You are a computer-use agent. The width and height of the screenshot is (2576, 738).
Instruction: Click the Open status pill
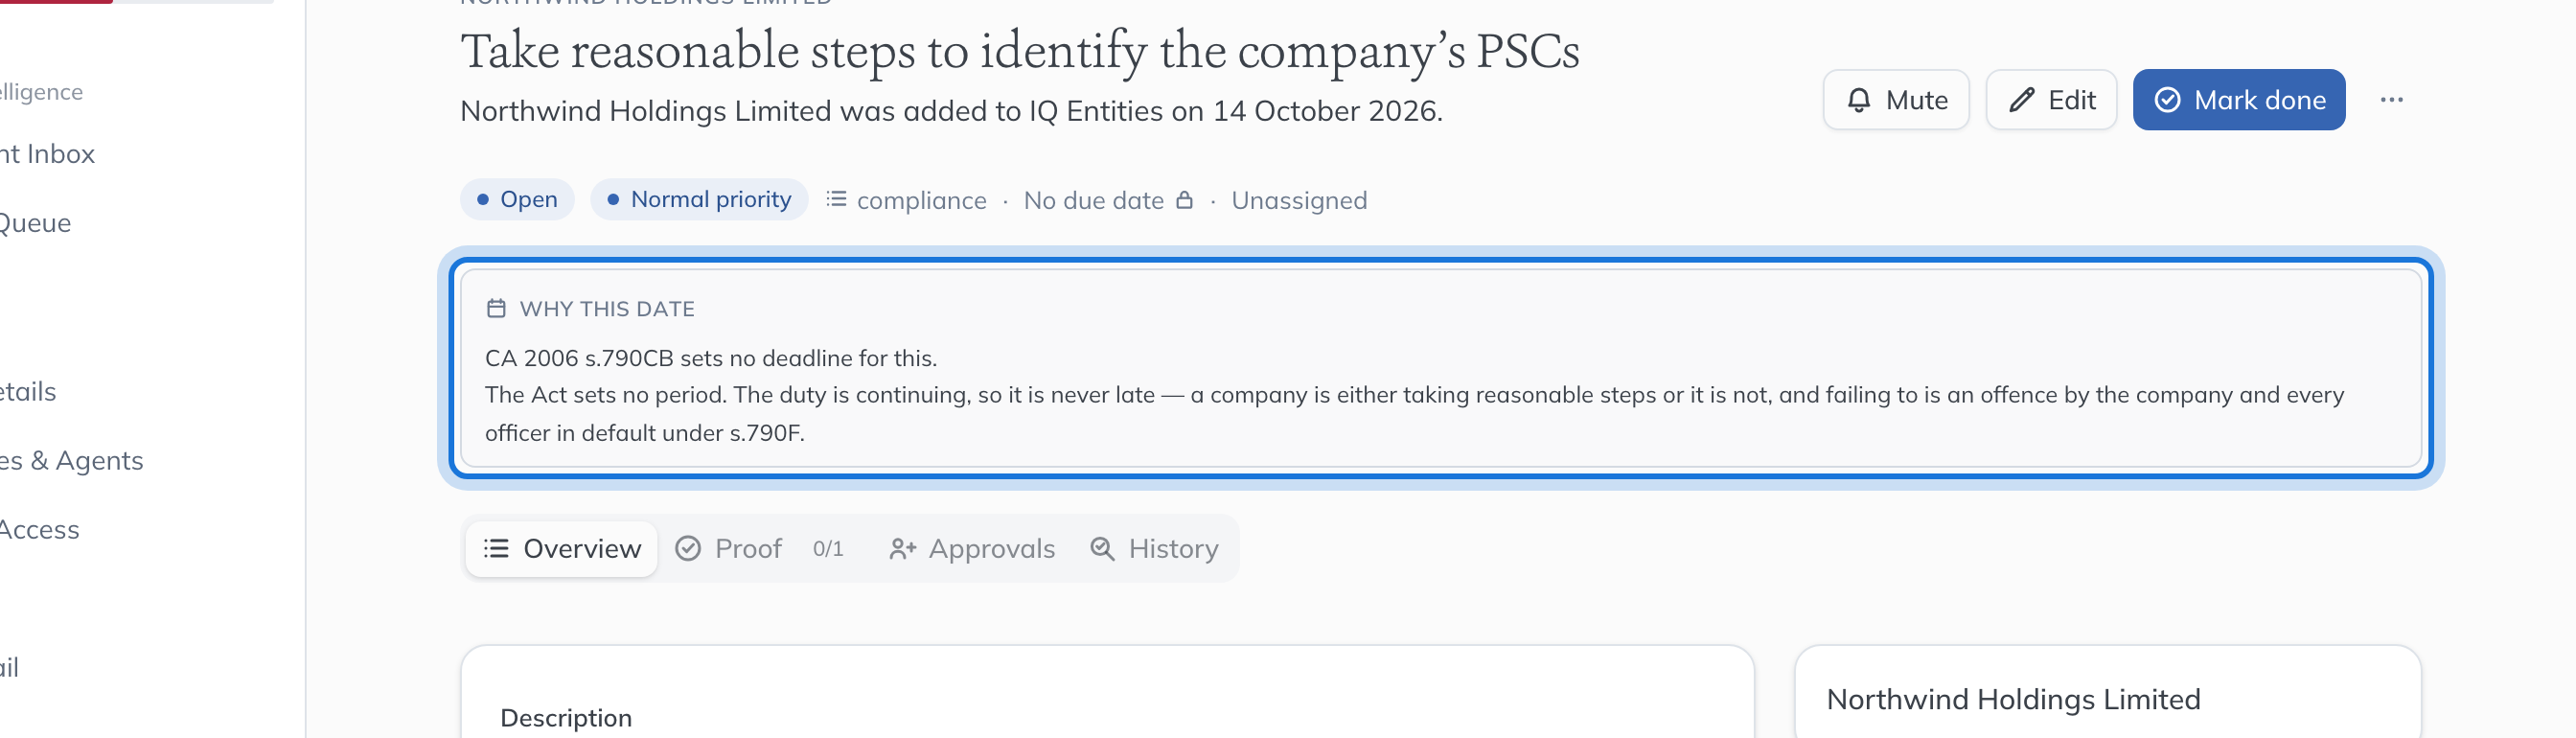point(517,199)
